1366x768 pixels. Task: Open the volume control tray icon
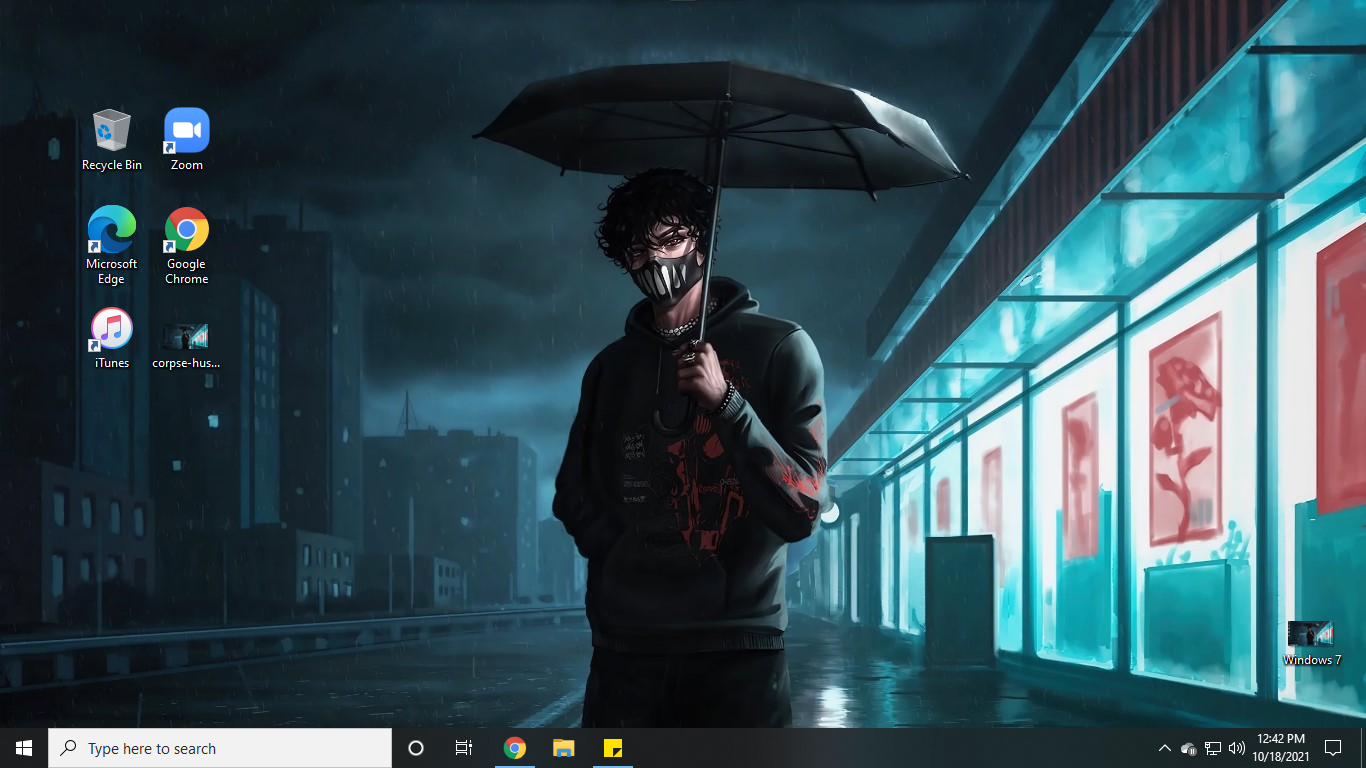point(1237,748)
